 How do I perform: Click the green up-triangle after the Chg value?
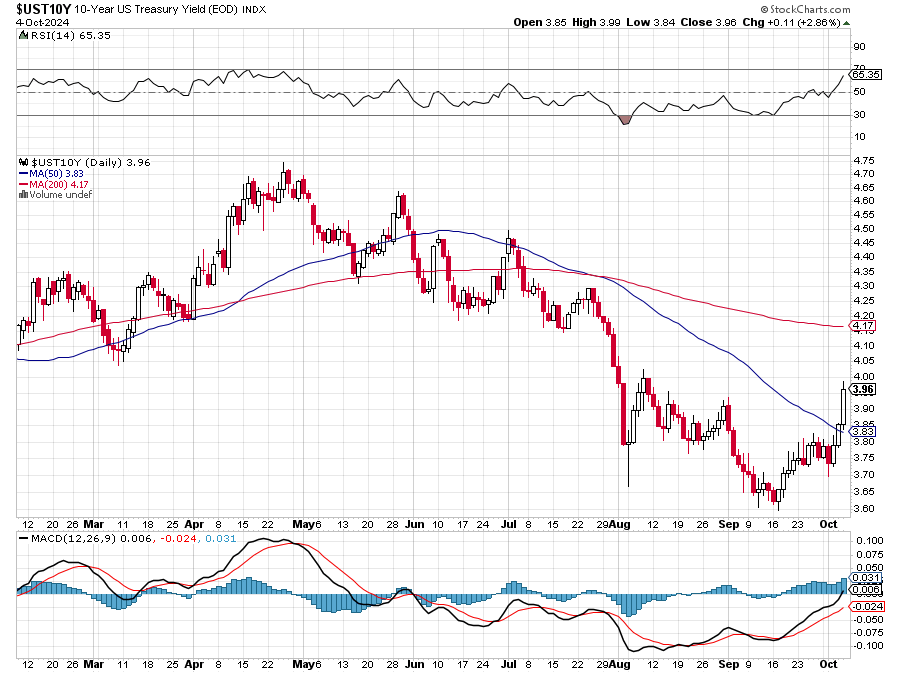[x=846, y=22]
